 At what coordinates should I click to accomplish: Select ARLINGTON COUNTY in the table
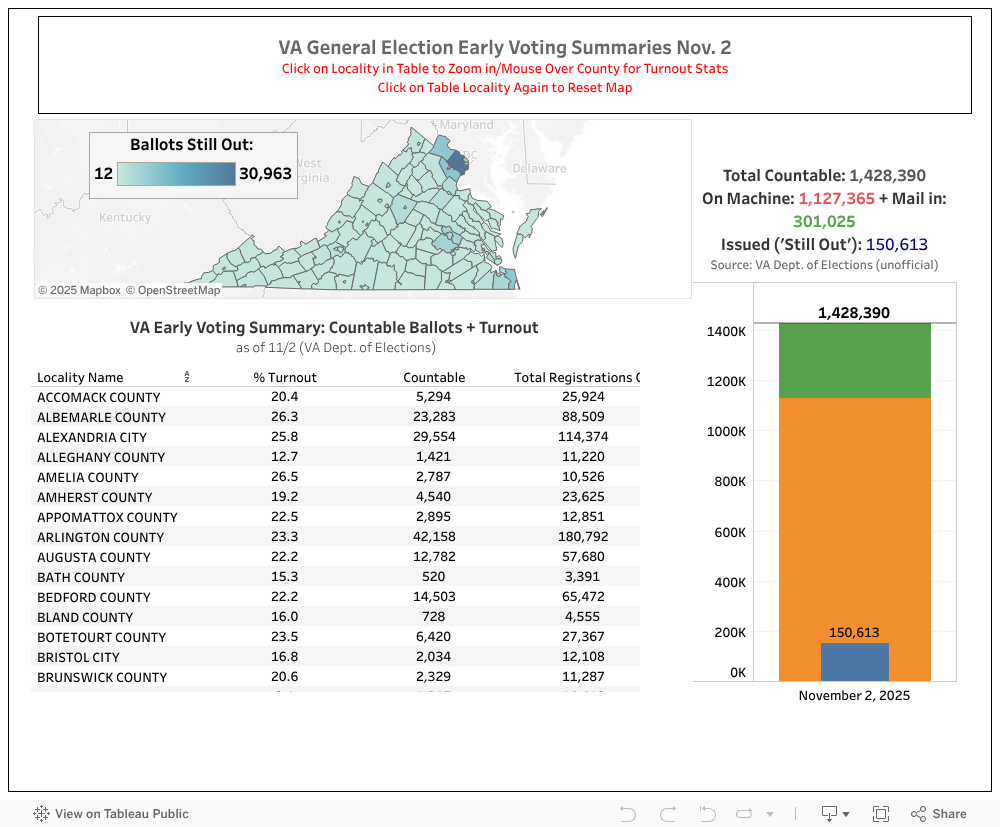[x=100, y=537]
